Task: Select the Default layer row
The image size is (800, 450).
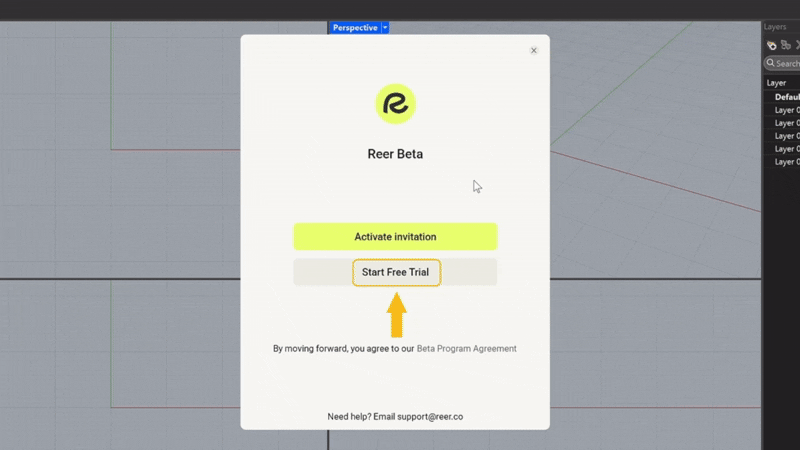Action: pos(782,97)
